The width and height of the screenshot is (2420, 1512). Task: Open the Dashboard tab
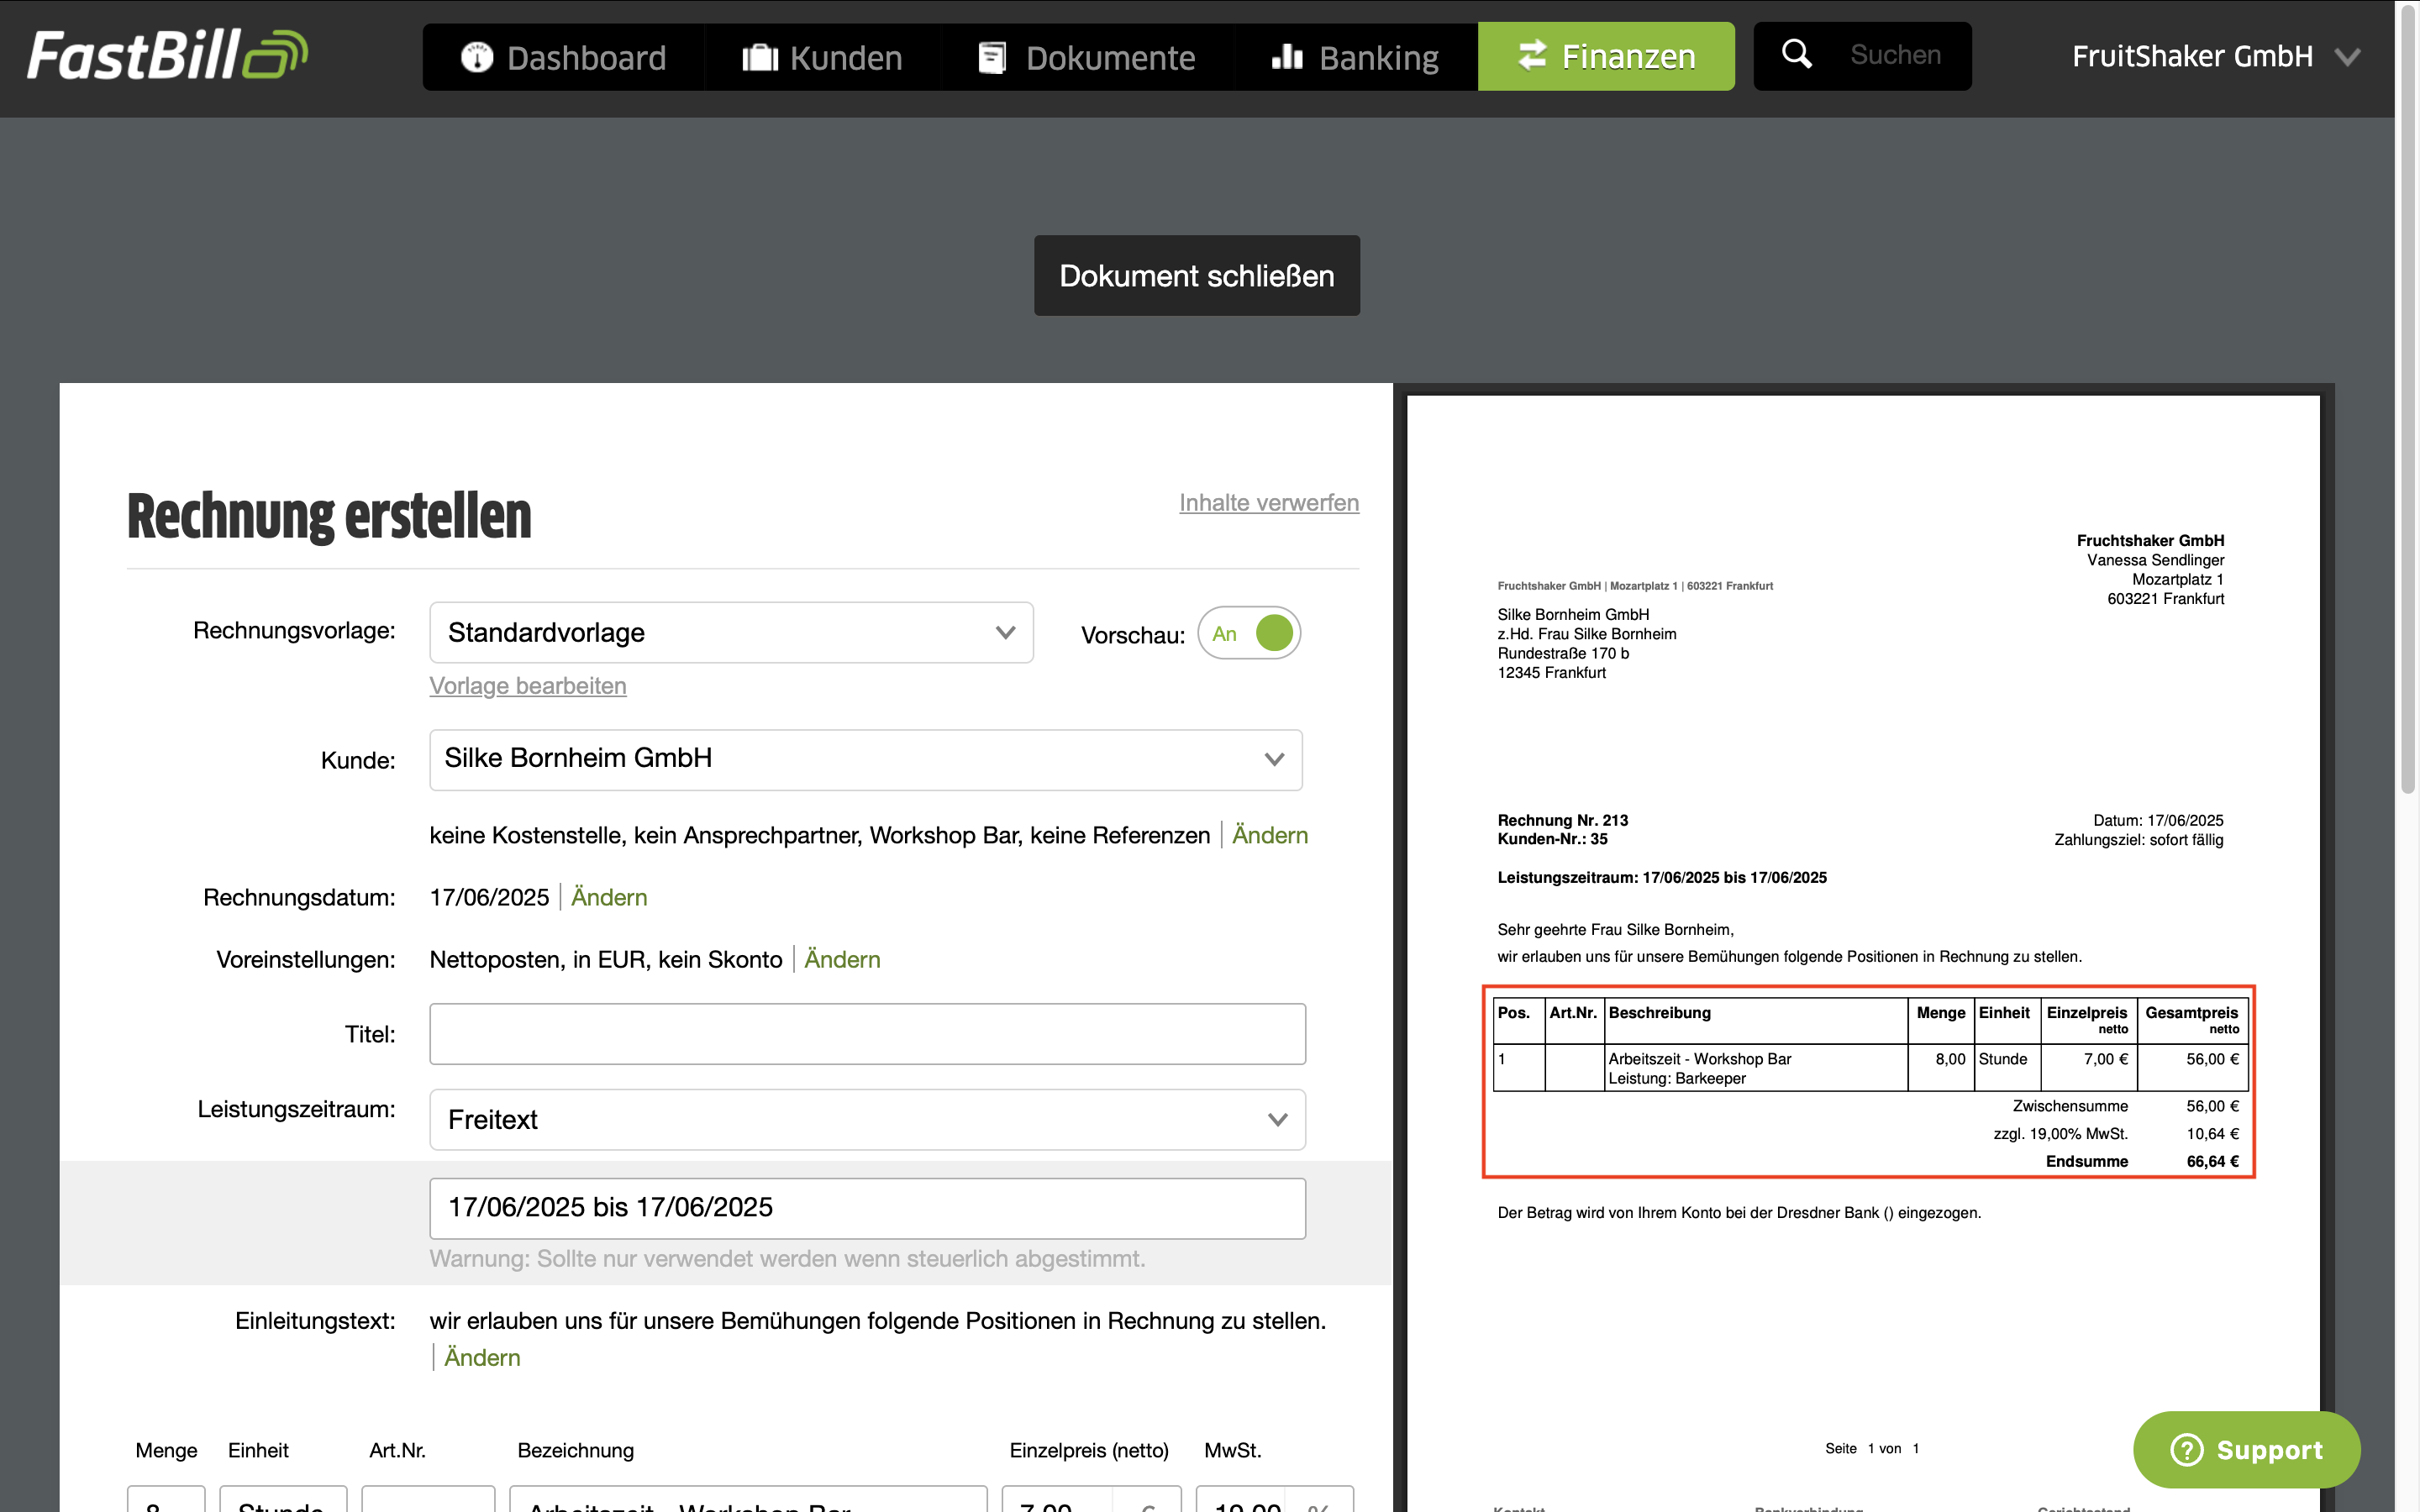564,57
